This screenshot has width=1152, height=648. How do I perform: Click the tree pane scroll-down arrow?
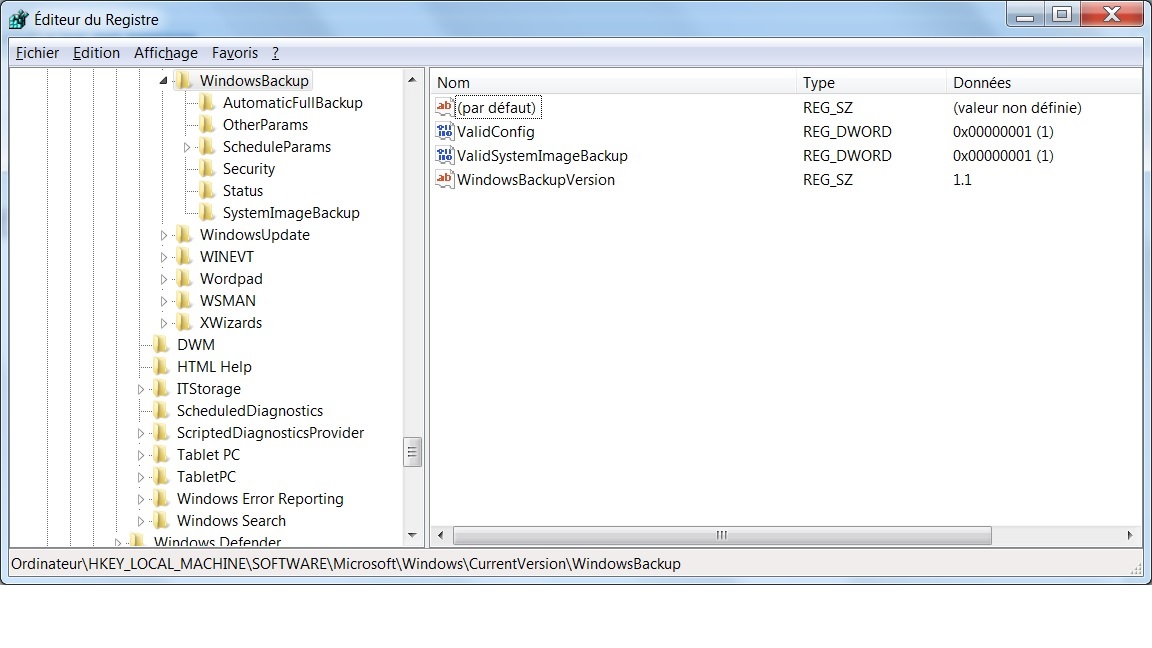[x=412, y=536]
